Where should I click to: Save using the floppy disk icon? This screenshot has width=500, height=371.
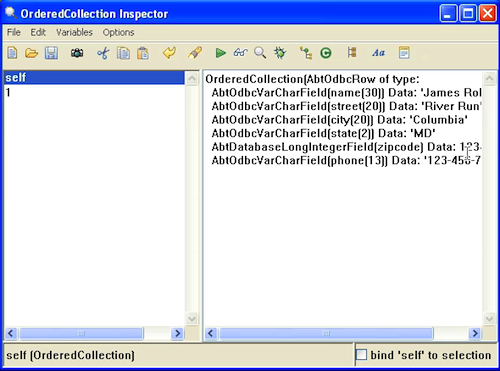tap(51, 53)
